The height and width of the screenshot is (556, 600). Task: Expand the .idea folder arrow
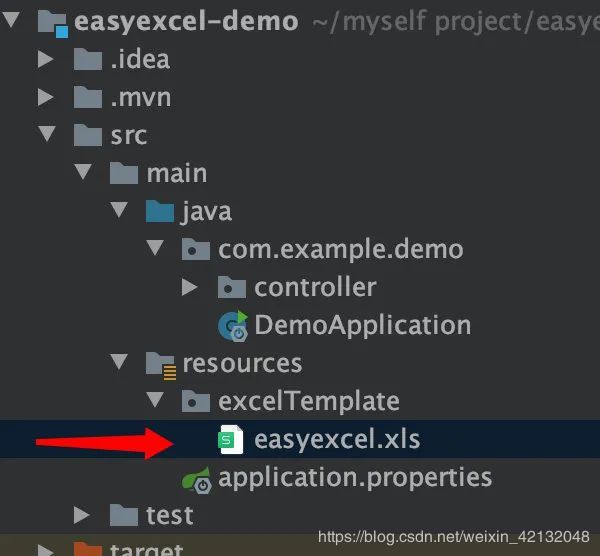(x=46, y=59)
